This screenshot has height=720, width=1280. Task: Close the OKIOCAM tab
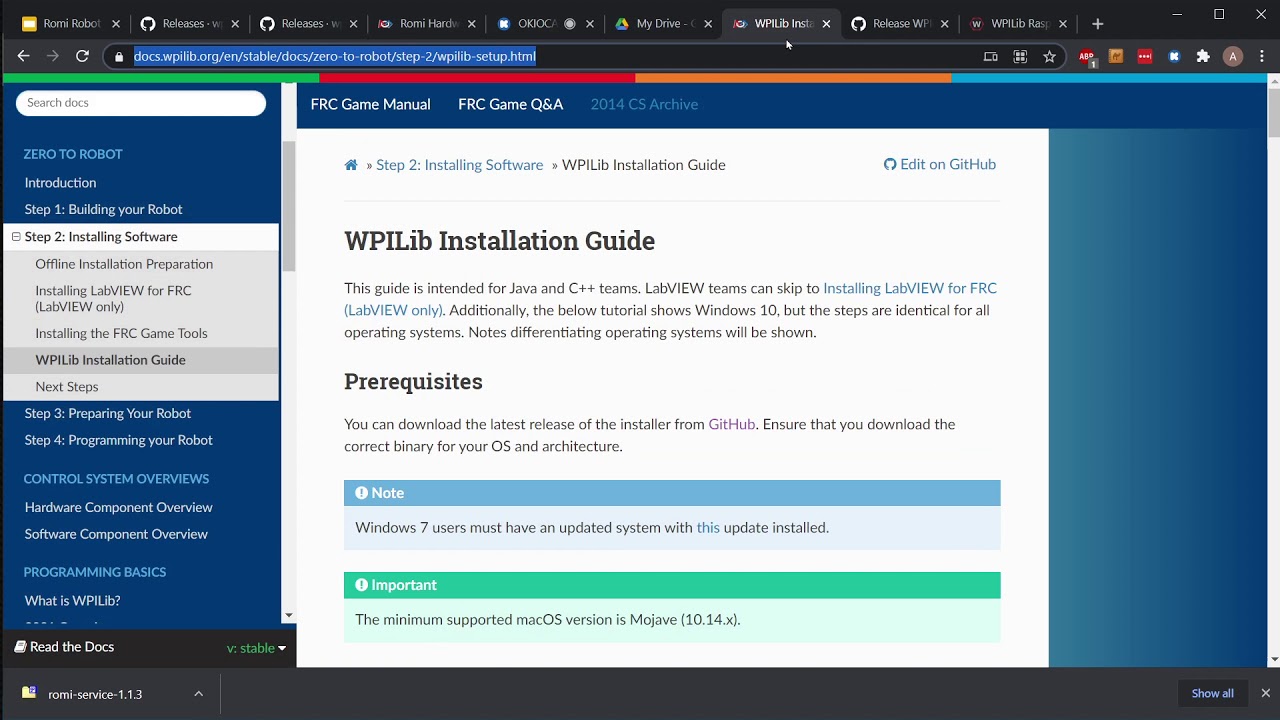tap(589, 24)
